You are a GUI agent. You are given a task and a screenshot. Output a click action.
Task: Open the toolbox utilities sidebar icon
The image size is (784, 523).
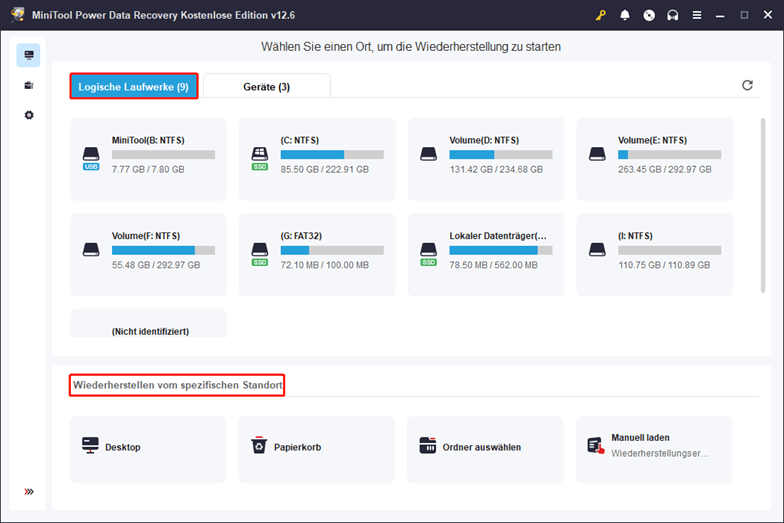click(29, 86)
